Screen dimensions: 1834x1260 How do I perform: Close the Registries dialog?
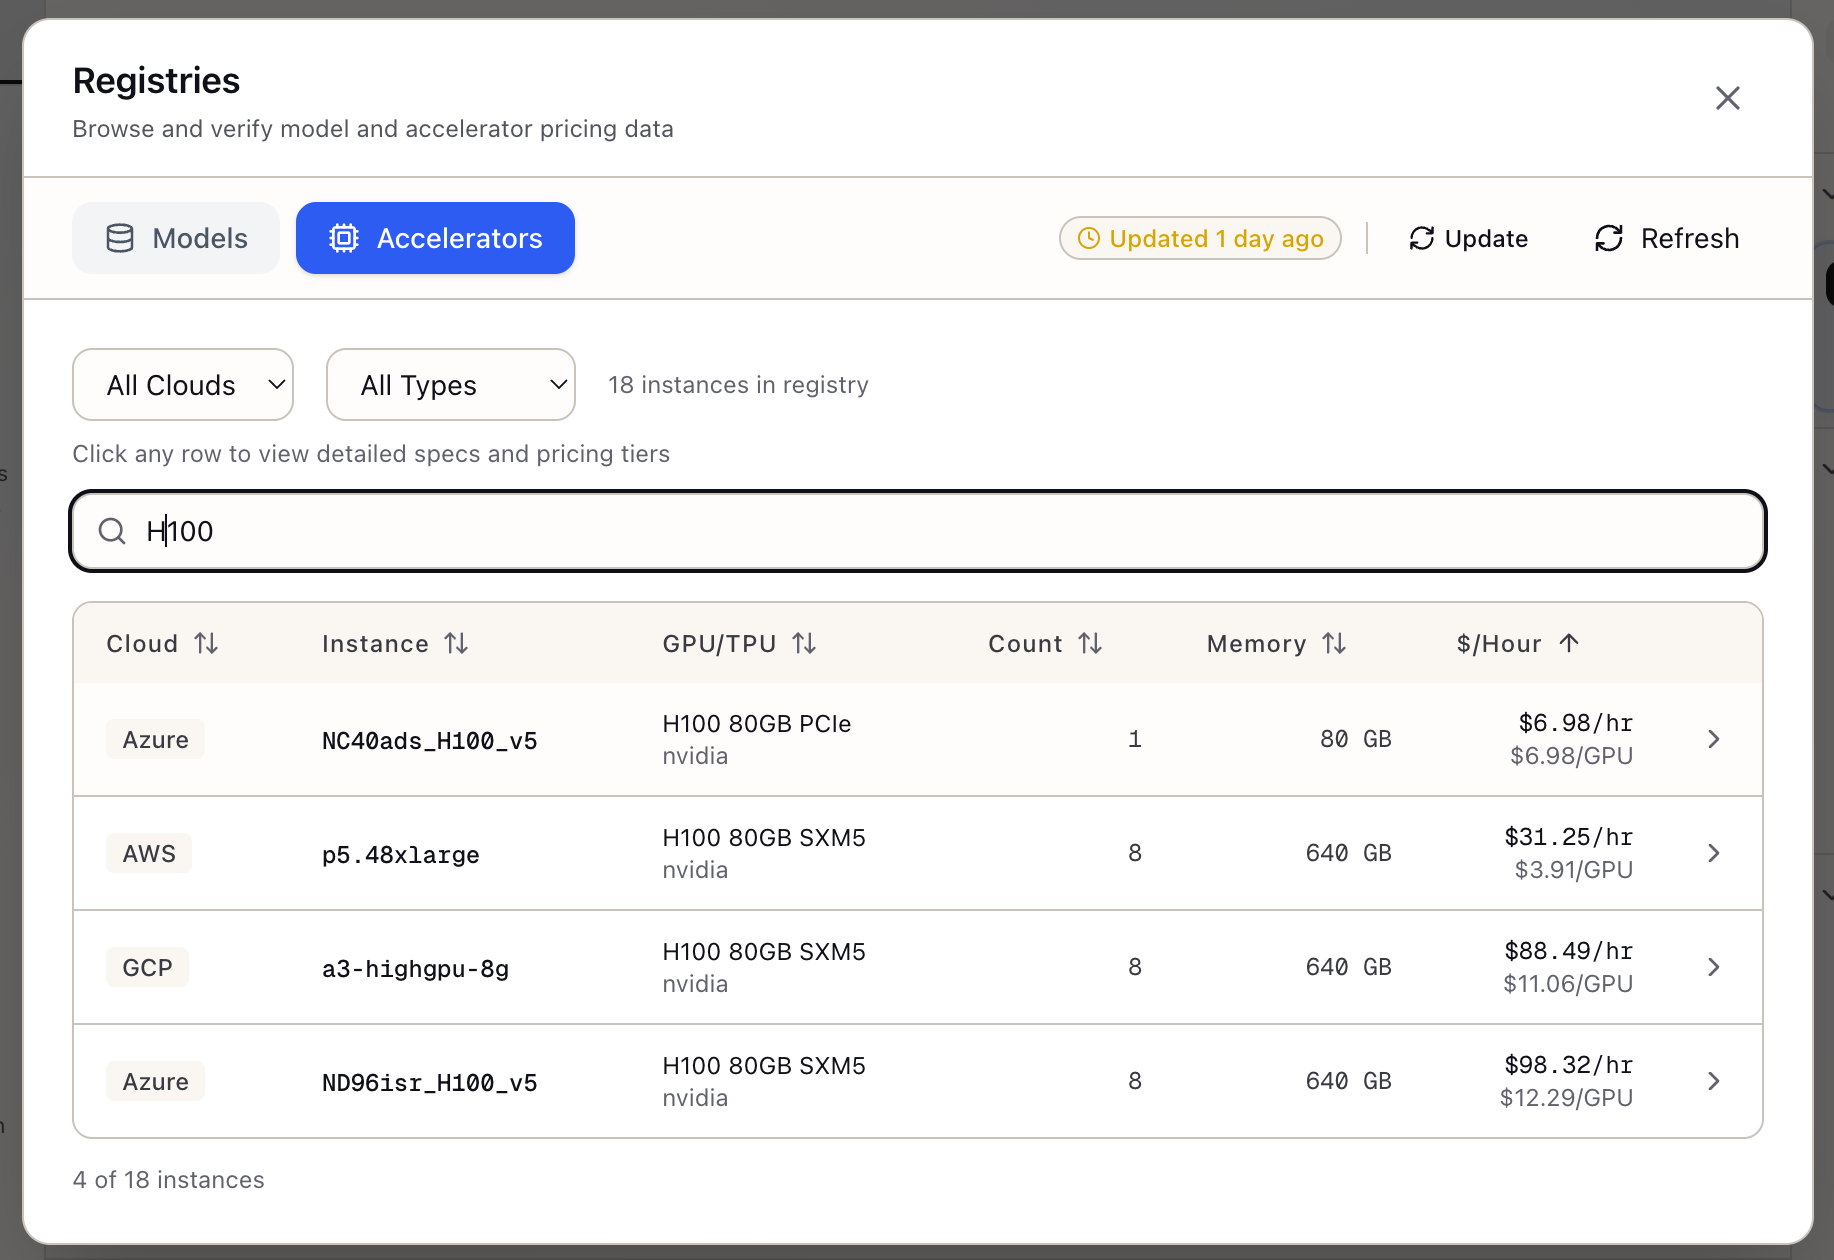[x=1727, y=98]
